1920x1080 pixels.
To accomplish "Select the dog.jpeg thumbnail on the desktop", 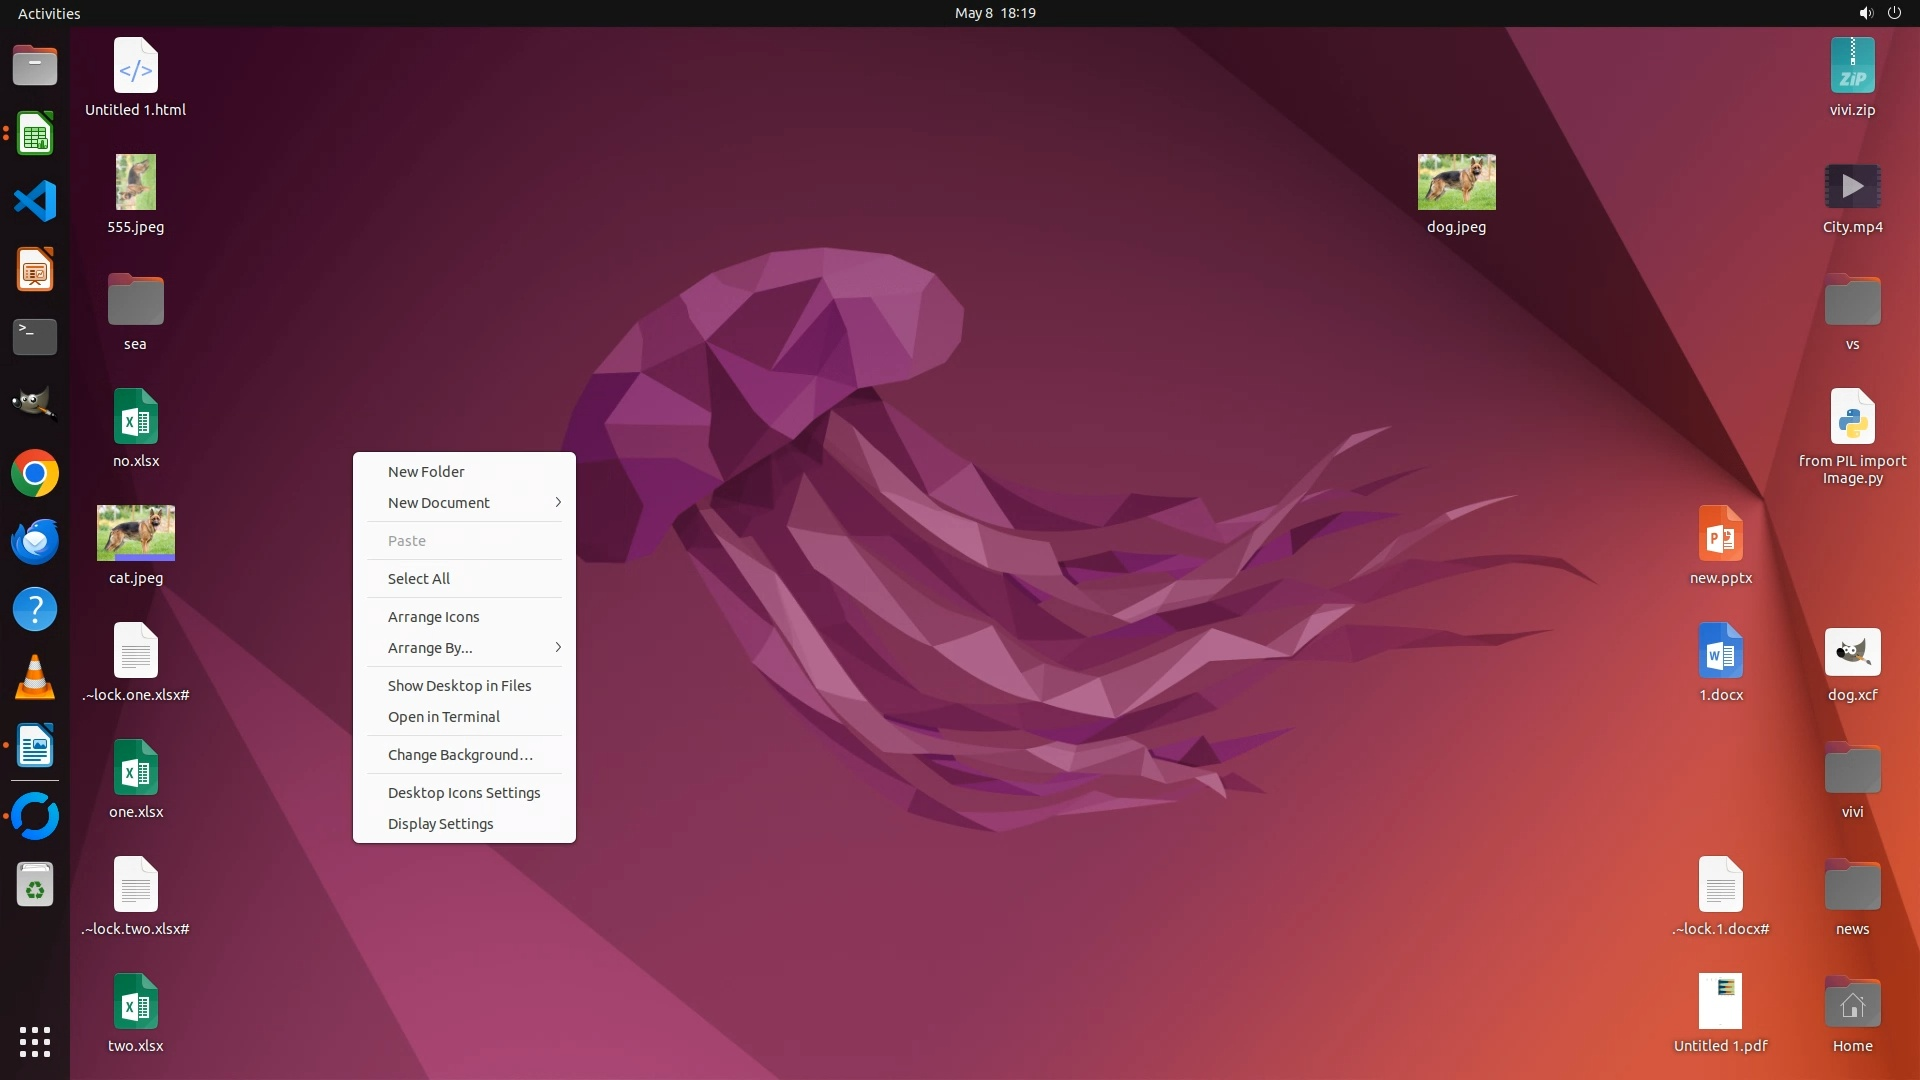I will 1456,182.
